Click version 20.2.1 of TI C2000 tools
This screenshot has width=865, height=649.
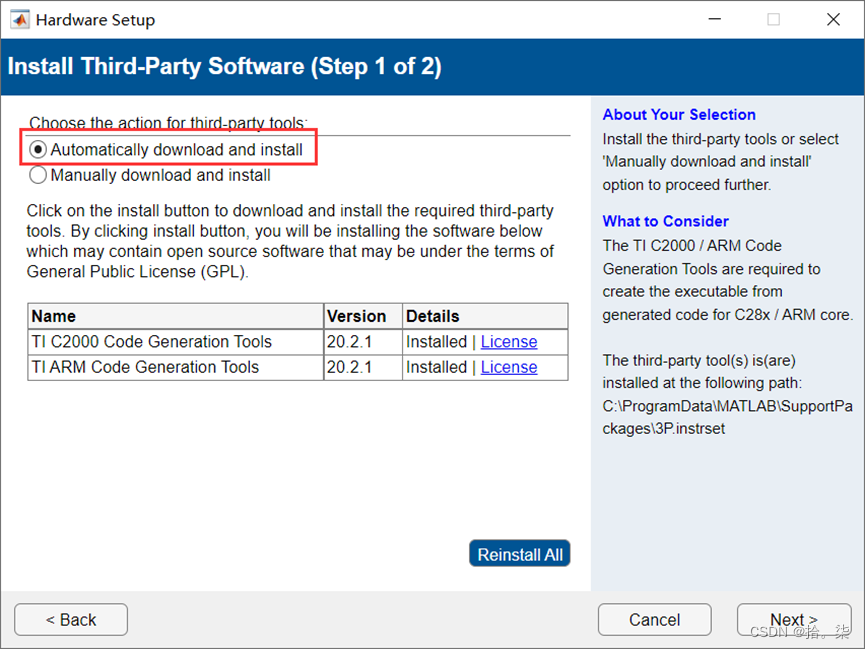pyautogui.click(x=349, y=342)
